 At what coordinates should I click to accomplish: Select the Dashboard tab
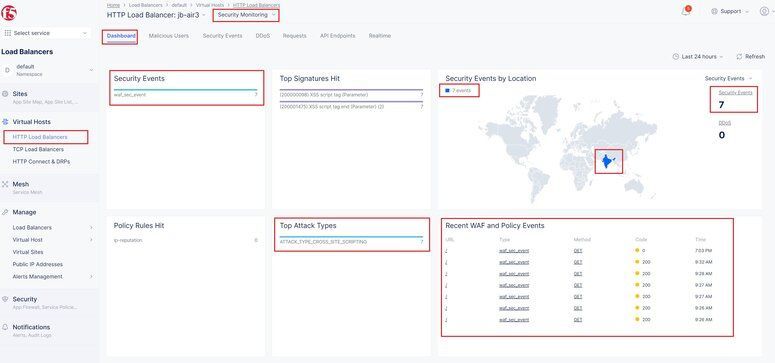click(x=121, y=36)
